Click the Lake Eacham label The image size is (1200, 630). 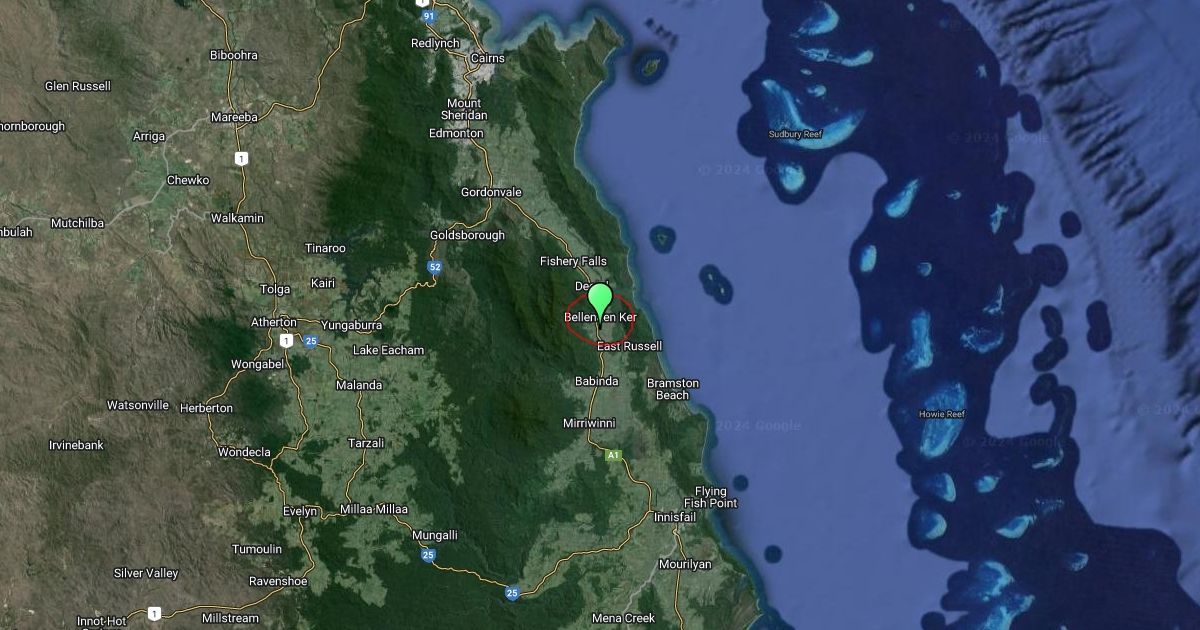tap(388, 350)
